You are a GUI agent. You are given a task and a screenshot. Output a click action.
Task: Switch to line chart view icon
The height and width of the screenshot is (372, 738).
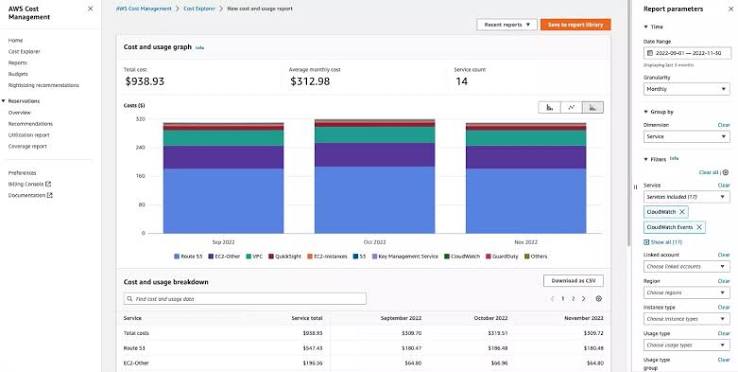[571, 107]
